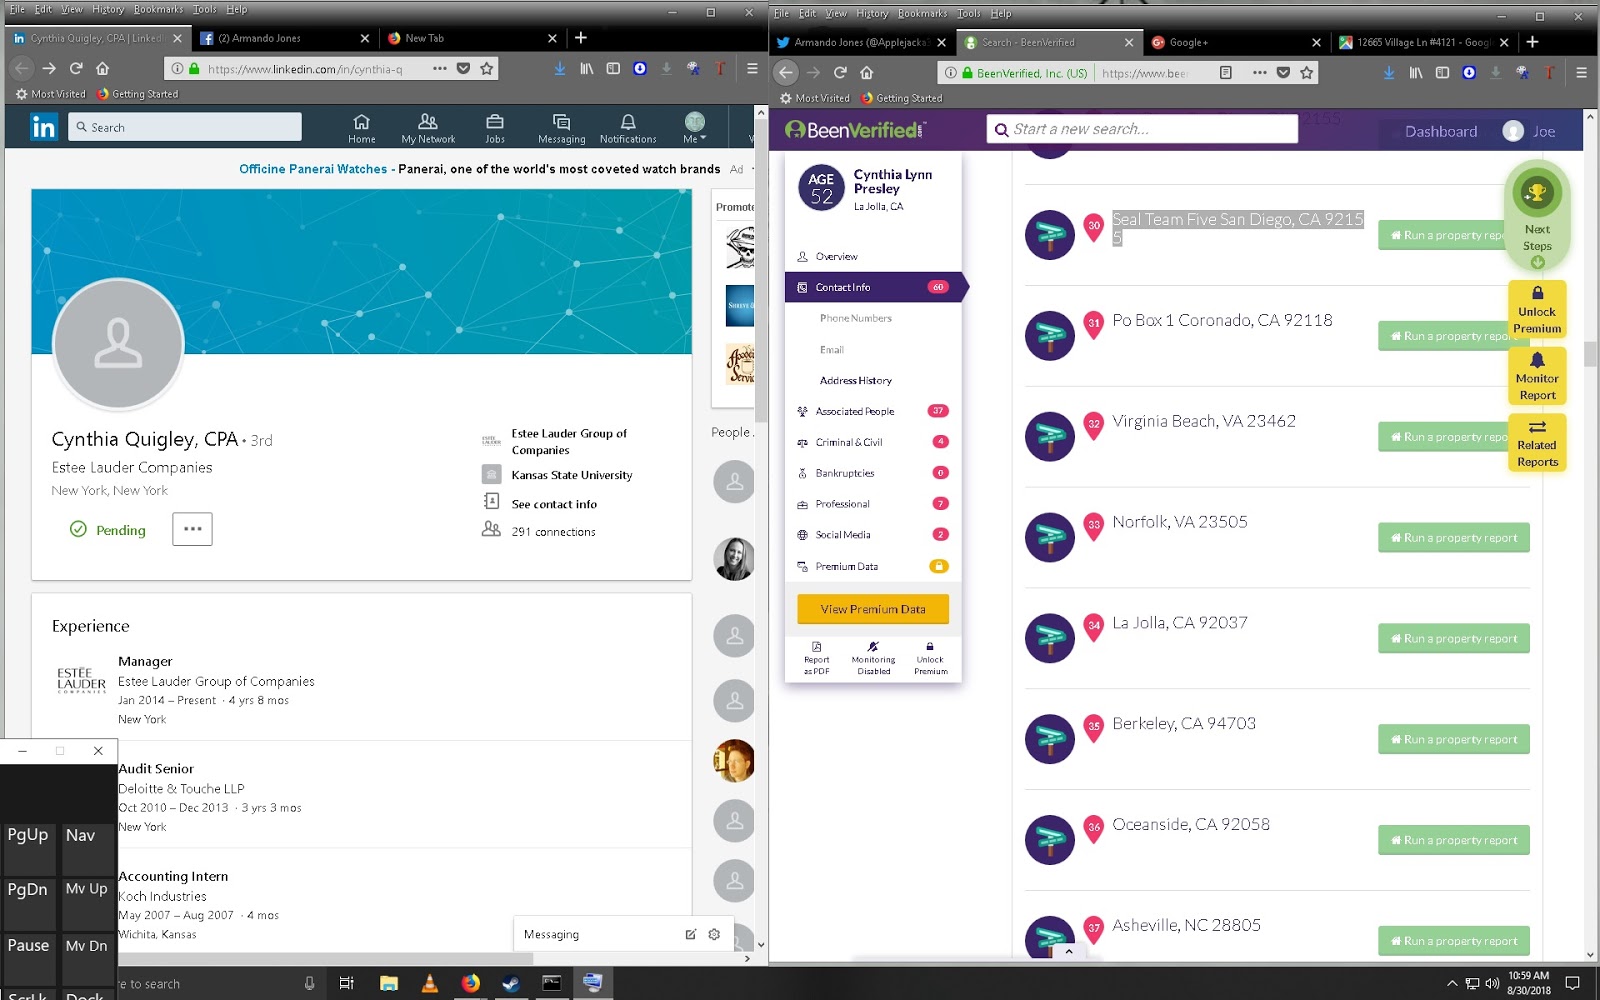Switch to 12665 Village Ln Google Maps tab

(x=1423, y=42)
